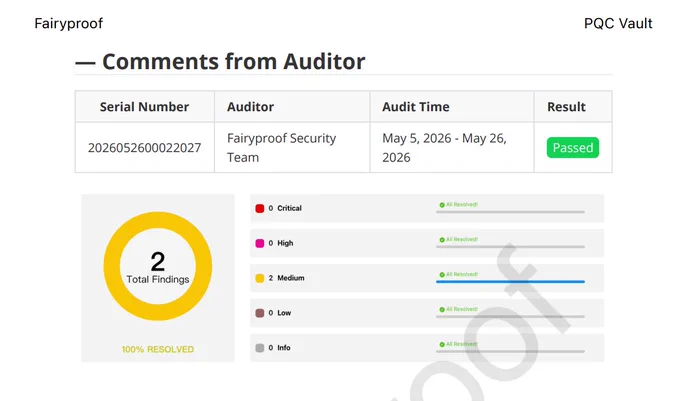
Task: Click the green check icon in Info row
Action: [442, 344]
